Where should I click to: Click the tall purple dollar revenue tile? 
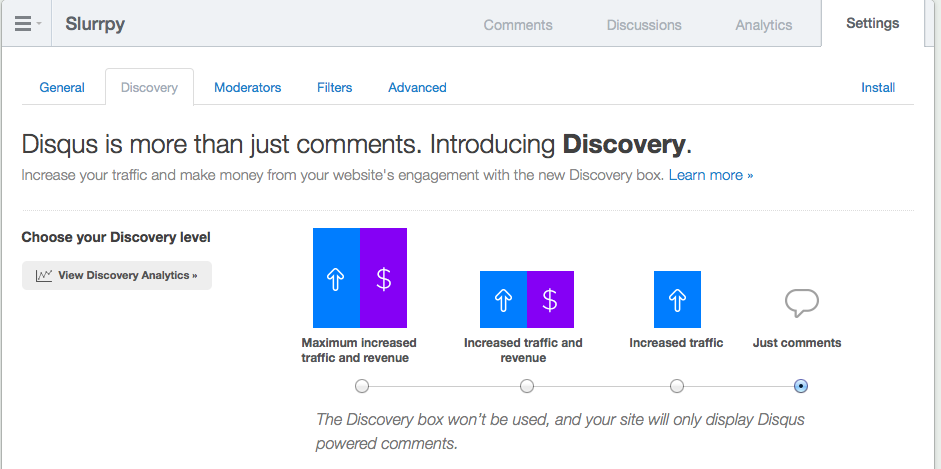point(383,278)
